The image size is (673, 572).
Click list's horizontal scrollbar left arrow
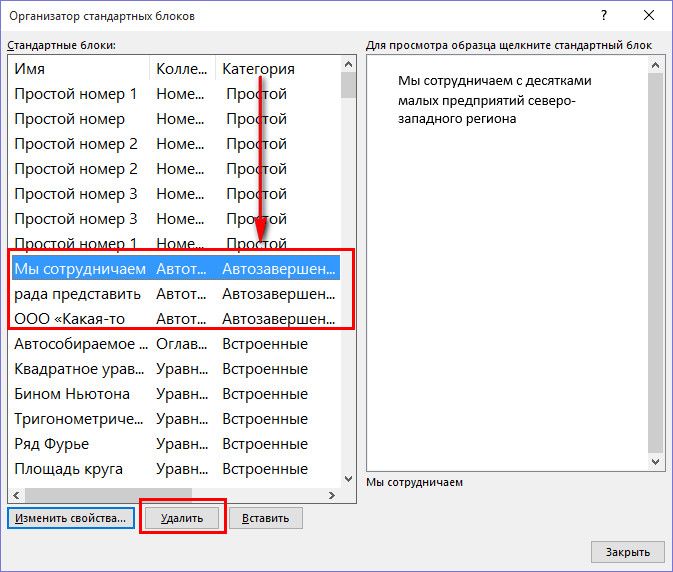tap(15, 495)
